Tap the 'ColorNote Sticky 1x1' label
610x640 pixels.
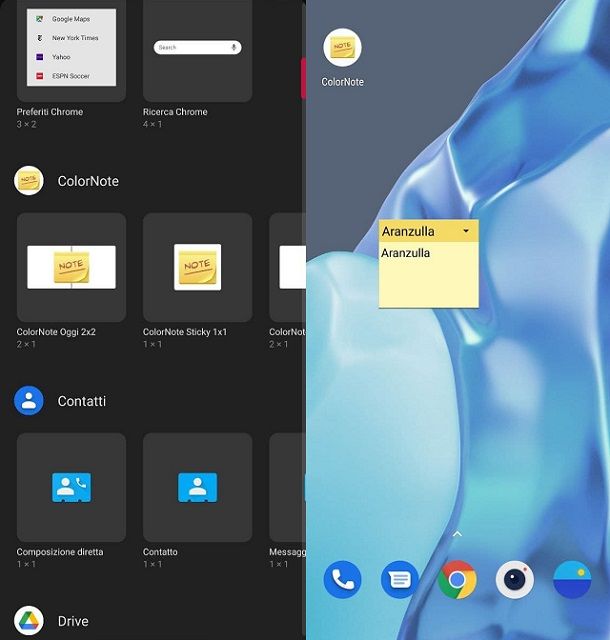point(185,332)
